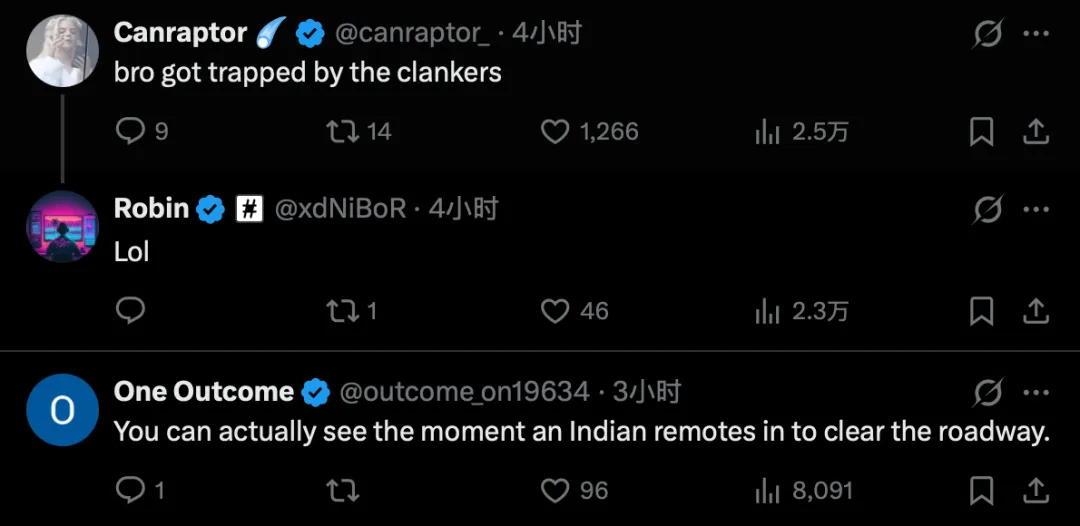Reply to Canraptor's clankers tweet

click(x=131, y=131)
